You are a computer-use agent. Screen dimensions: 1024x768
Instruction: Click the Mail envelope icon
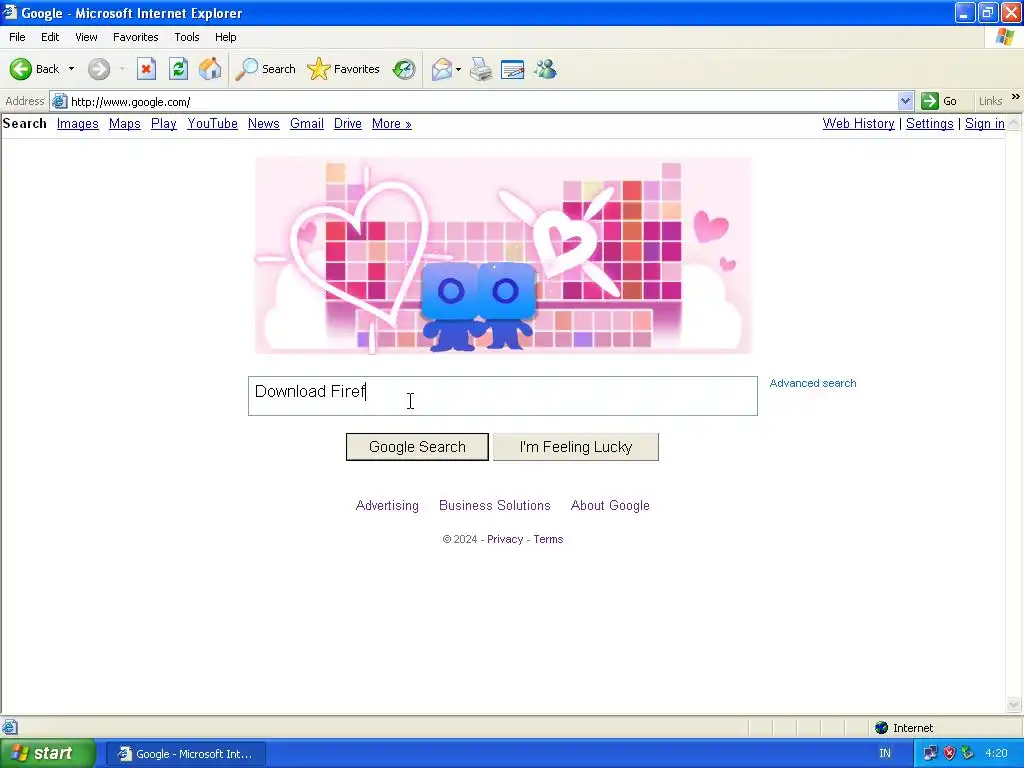pyautogui.click(x=442, y=69)
